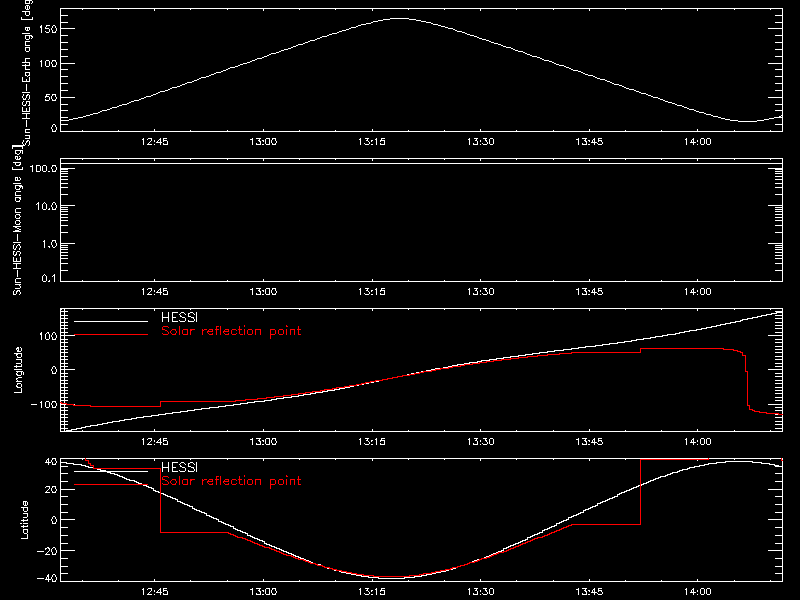Click red legend line in Latitude plot
The height and width of the screenshot is (600, 800).
click(x=111, y=485)
